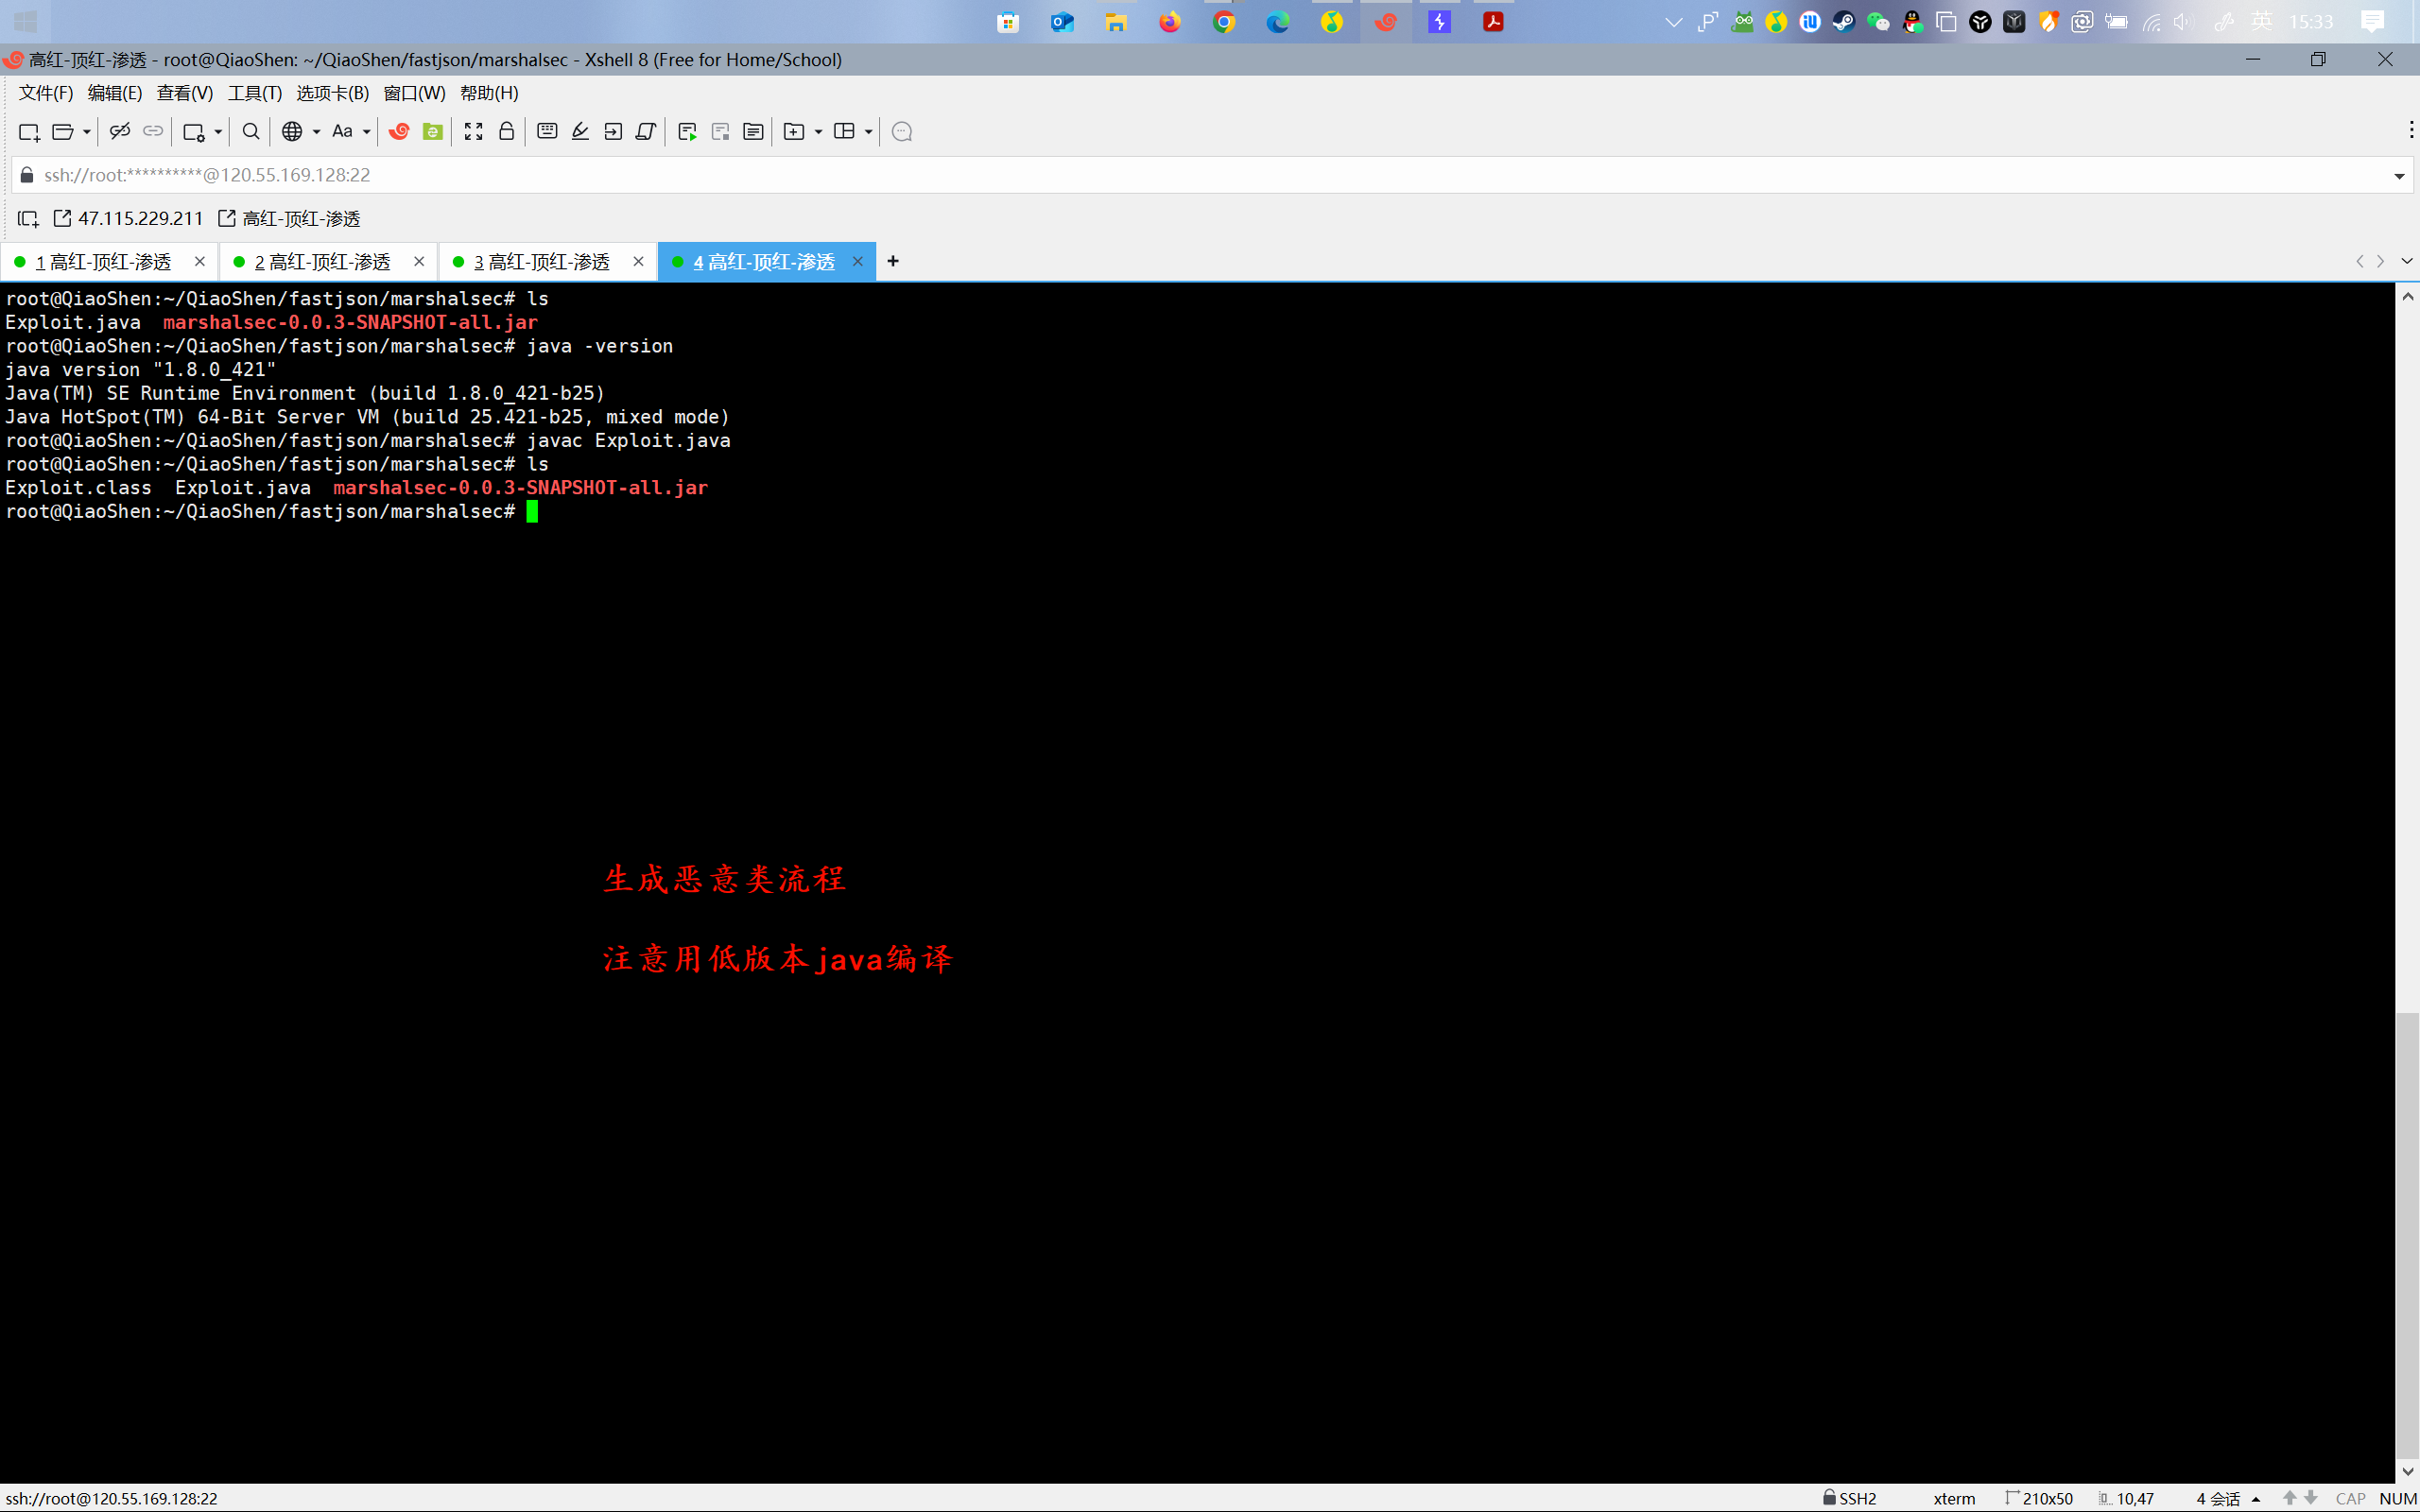Open the virtual keyboard icon
This screenshot has width=2420, height=1512.
tap(547, 132)
